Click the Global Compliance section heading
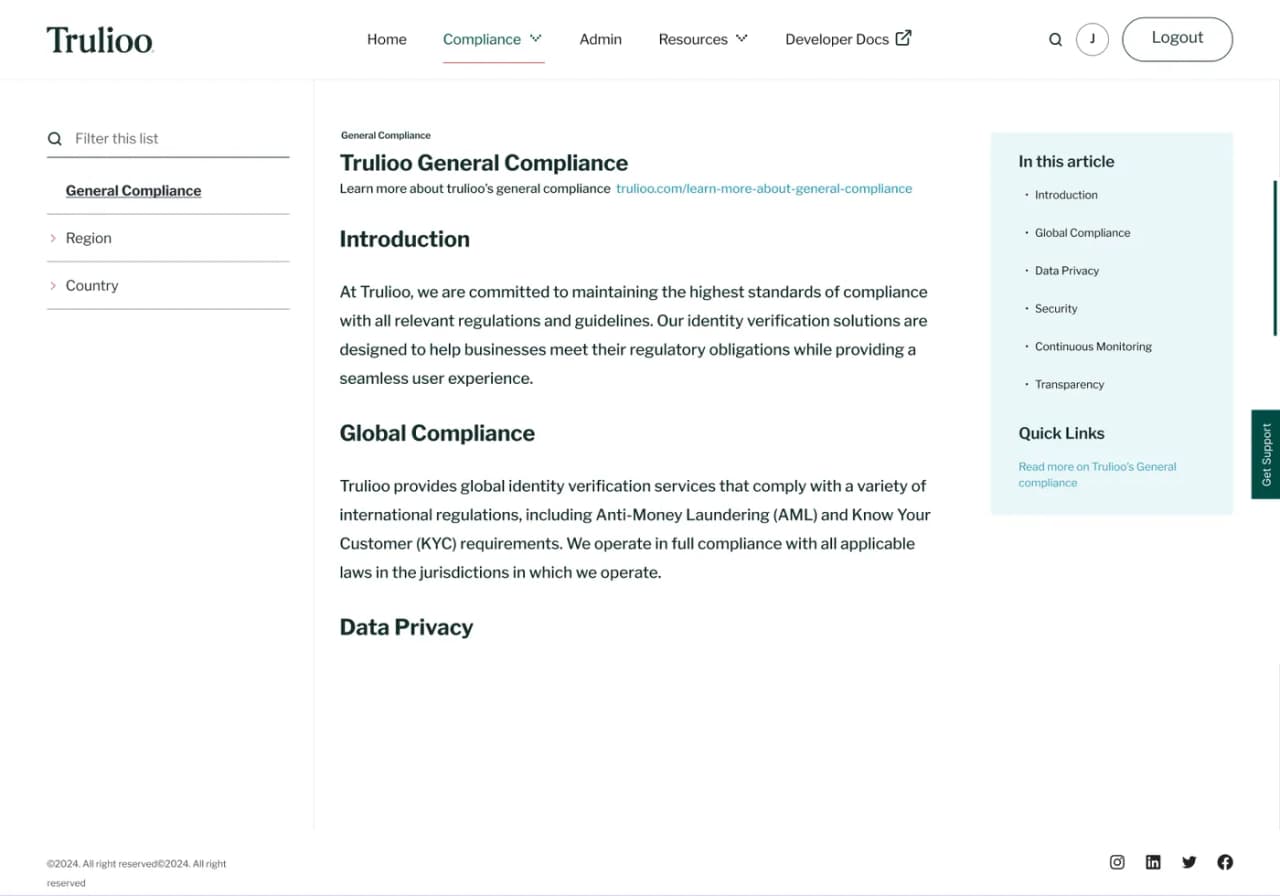This screenshot has width=1280, height=896. (437, 433)
